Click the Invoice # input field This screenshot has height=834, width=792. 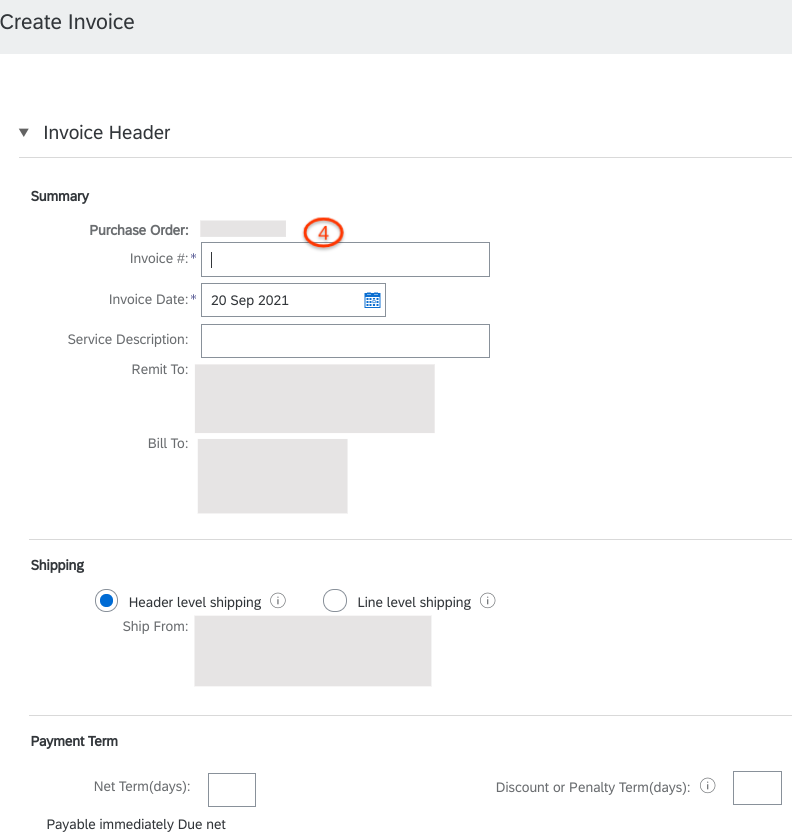pyautogui.click(x=345, y=260)
